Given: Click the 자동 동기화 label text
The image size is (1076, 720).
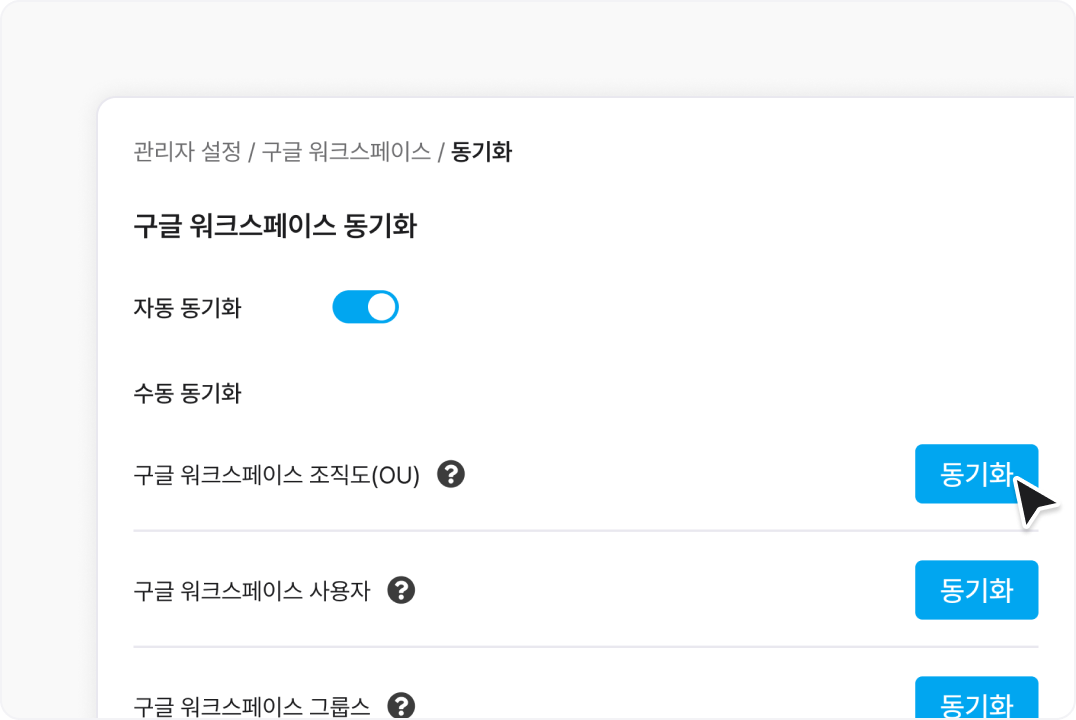Looking at the screenshot, I should coord(187,308).
